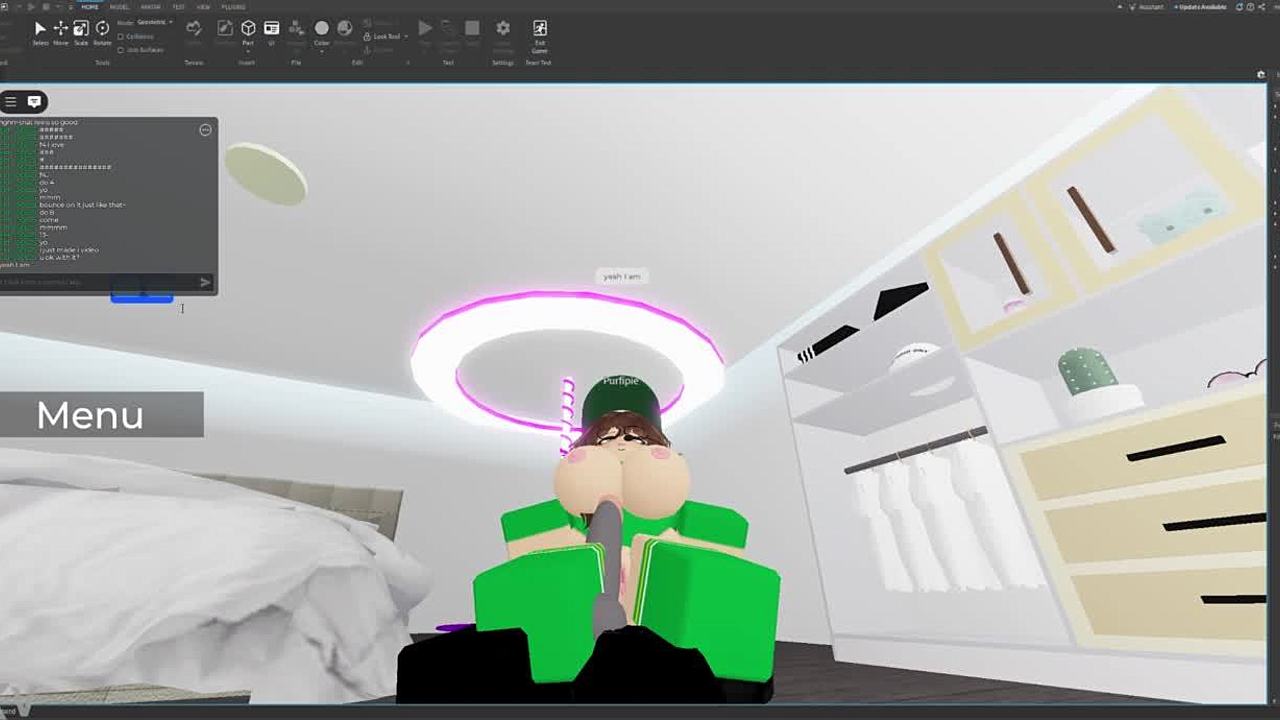Pick the Scale tool
Viewport: 1280px width, 720px height.
point(81,30)
